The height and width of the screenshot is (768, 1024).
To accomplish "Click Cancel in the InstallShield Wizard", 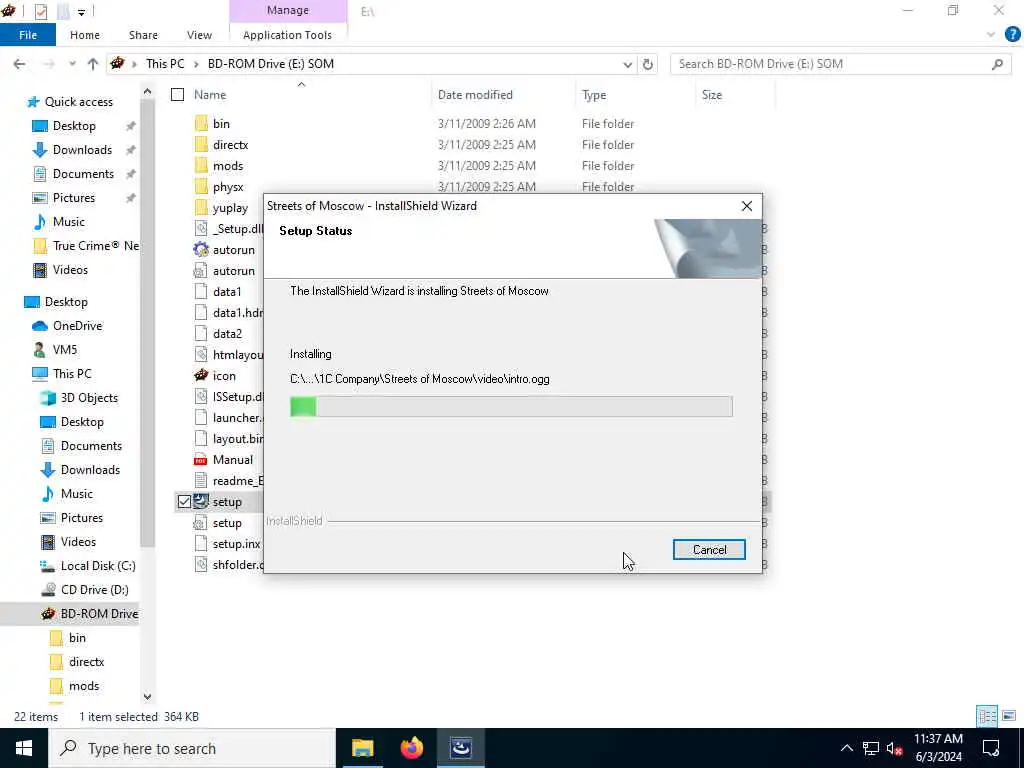I will 709,550.
